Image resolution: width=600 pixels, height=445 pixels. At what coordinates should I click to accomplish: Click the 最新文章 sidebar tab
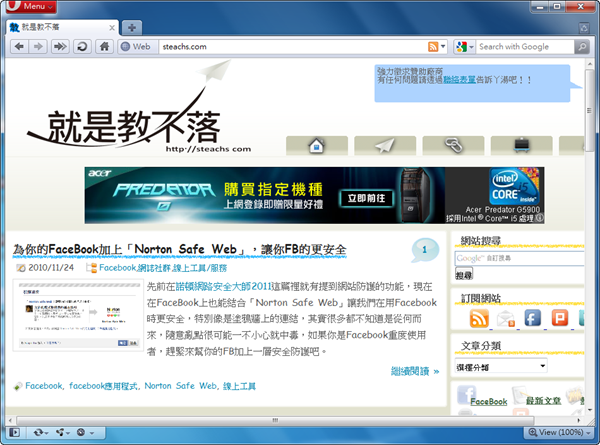[543, 401]
